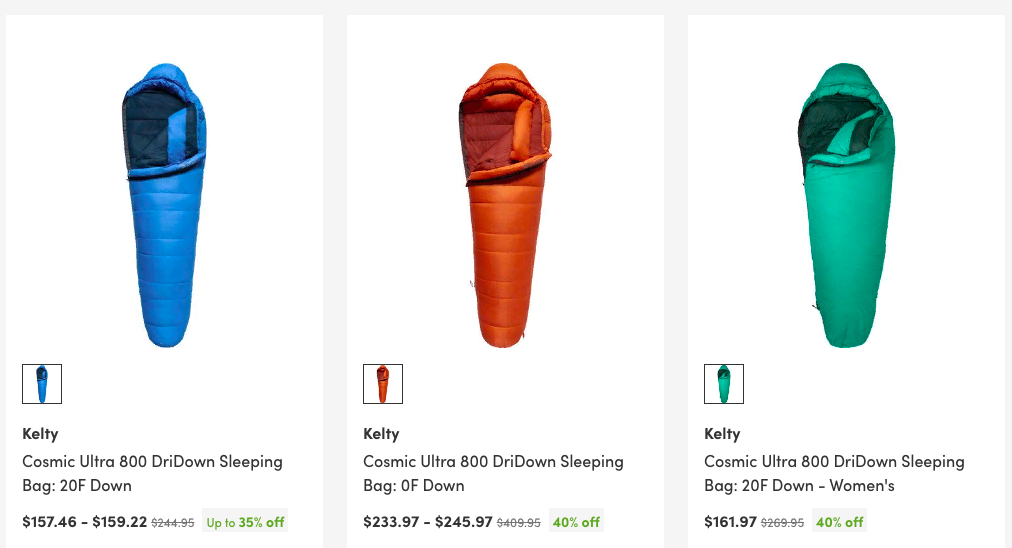Select the green color swatch thumbnail

[x=724, y=384]
